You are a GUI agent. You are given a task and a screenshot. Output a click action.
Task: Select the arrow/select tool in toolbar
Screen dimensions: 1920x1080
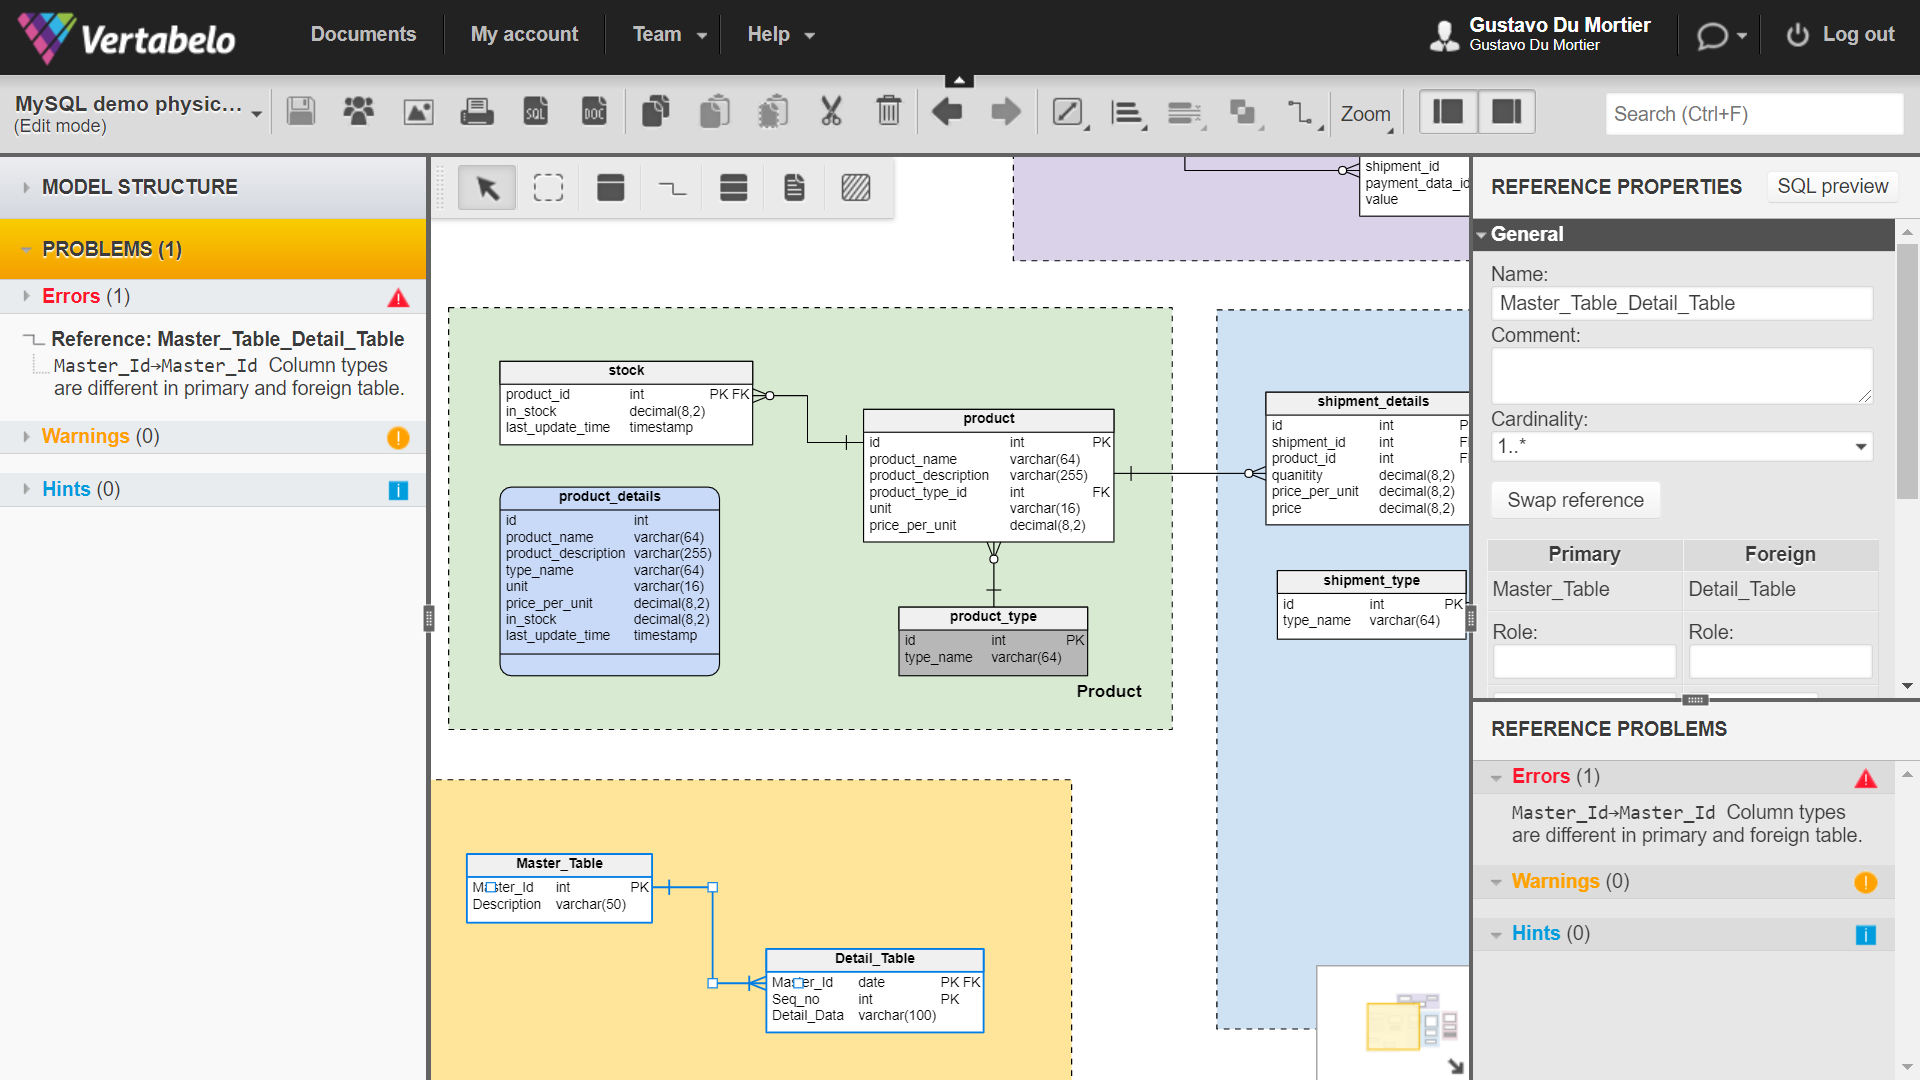(487, 187)
